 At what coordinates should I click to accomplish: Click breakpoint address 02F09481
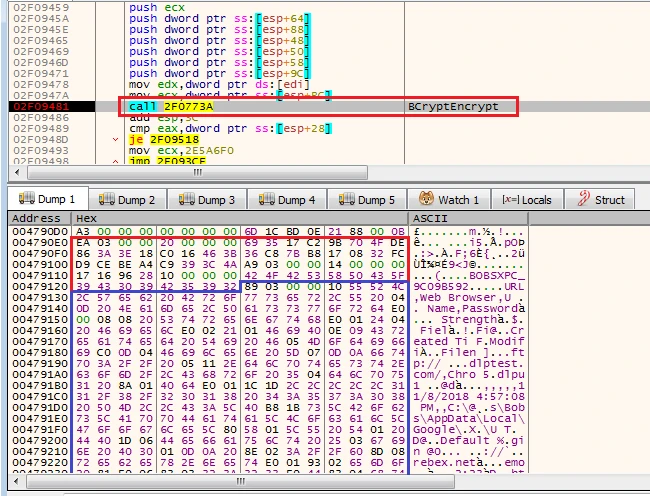pos(41,106)
